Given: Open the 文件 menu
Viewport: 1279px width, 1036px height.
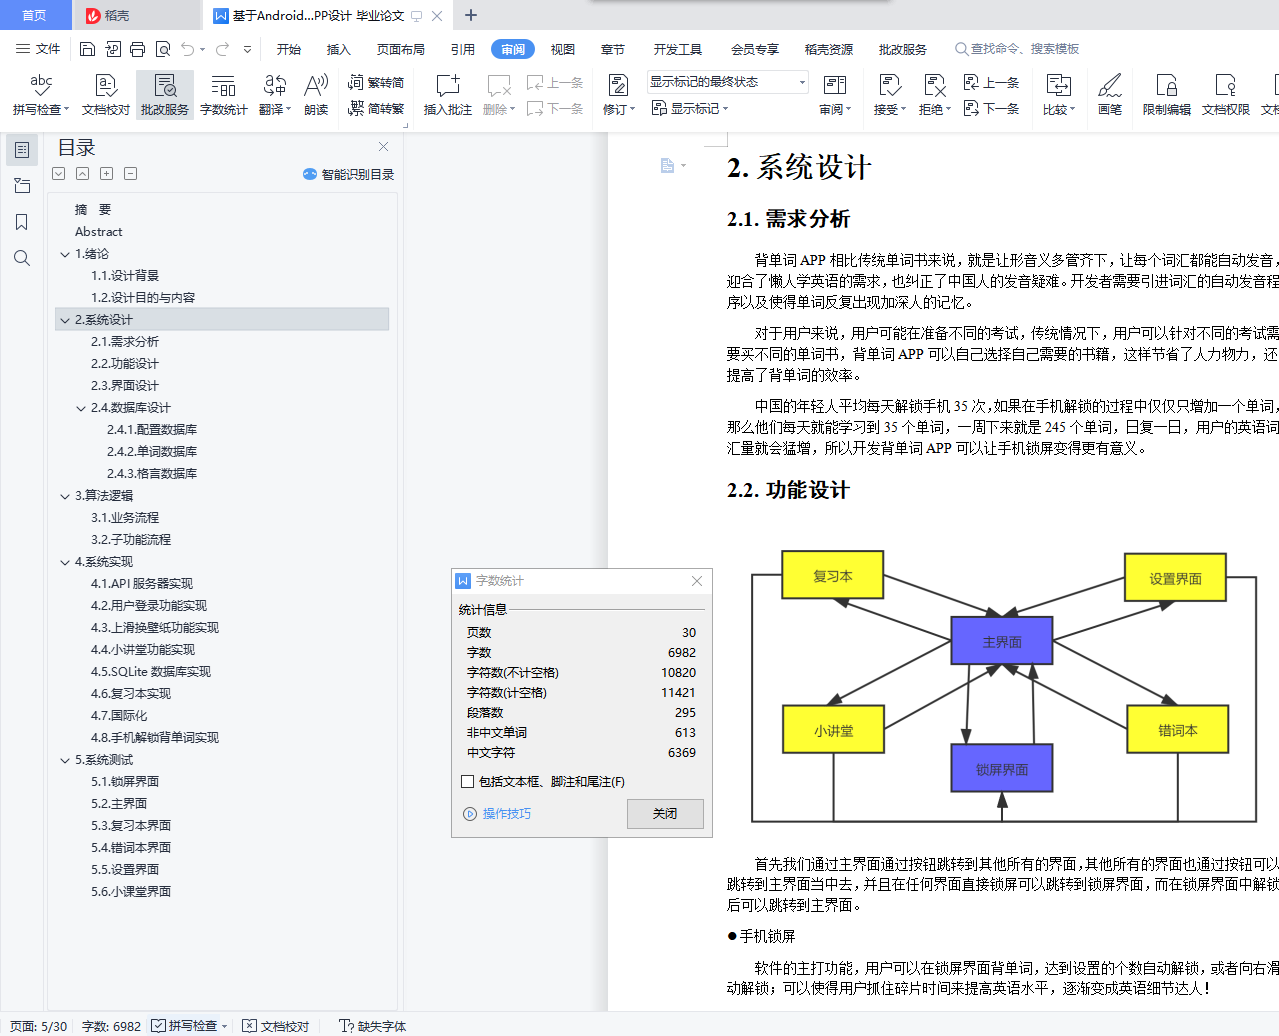Looking at the screenshot, I should pyautogui.click(x=38, y=49).
